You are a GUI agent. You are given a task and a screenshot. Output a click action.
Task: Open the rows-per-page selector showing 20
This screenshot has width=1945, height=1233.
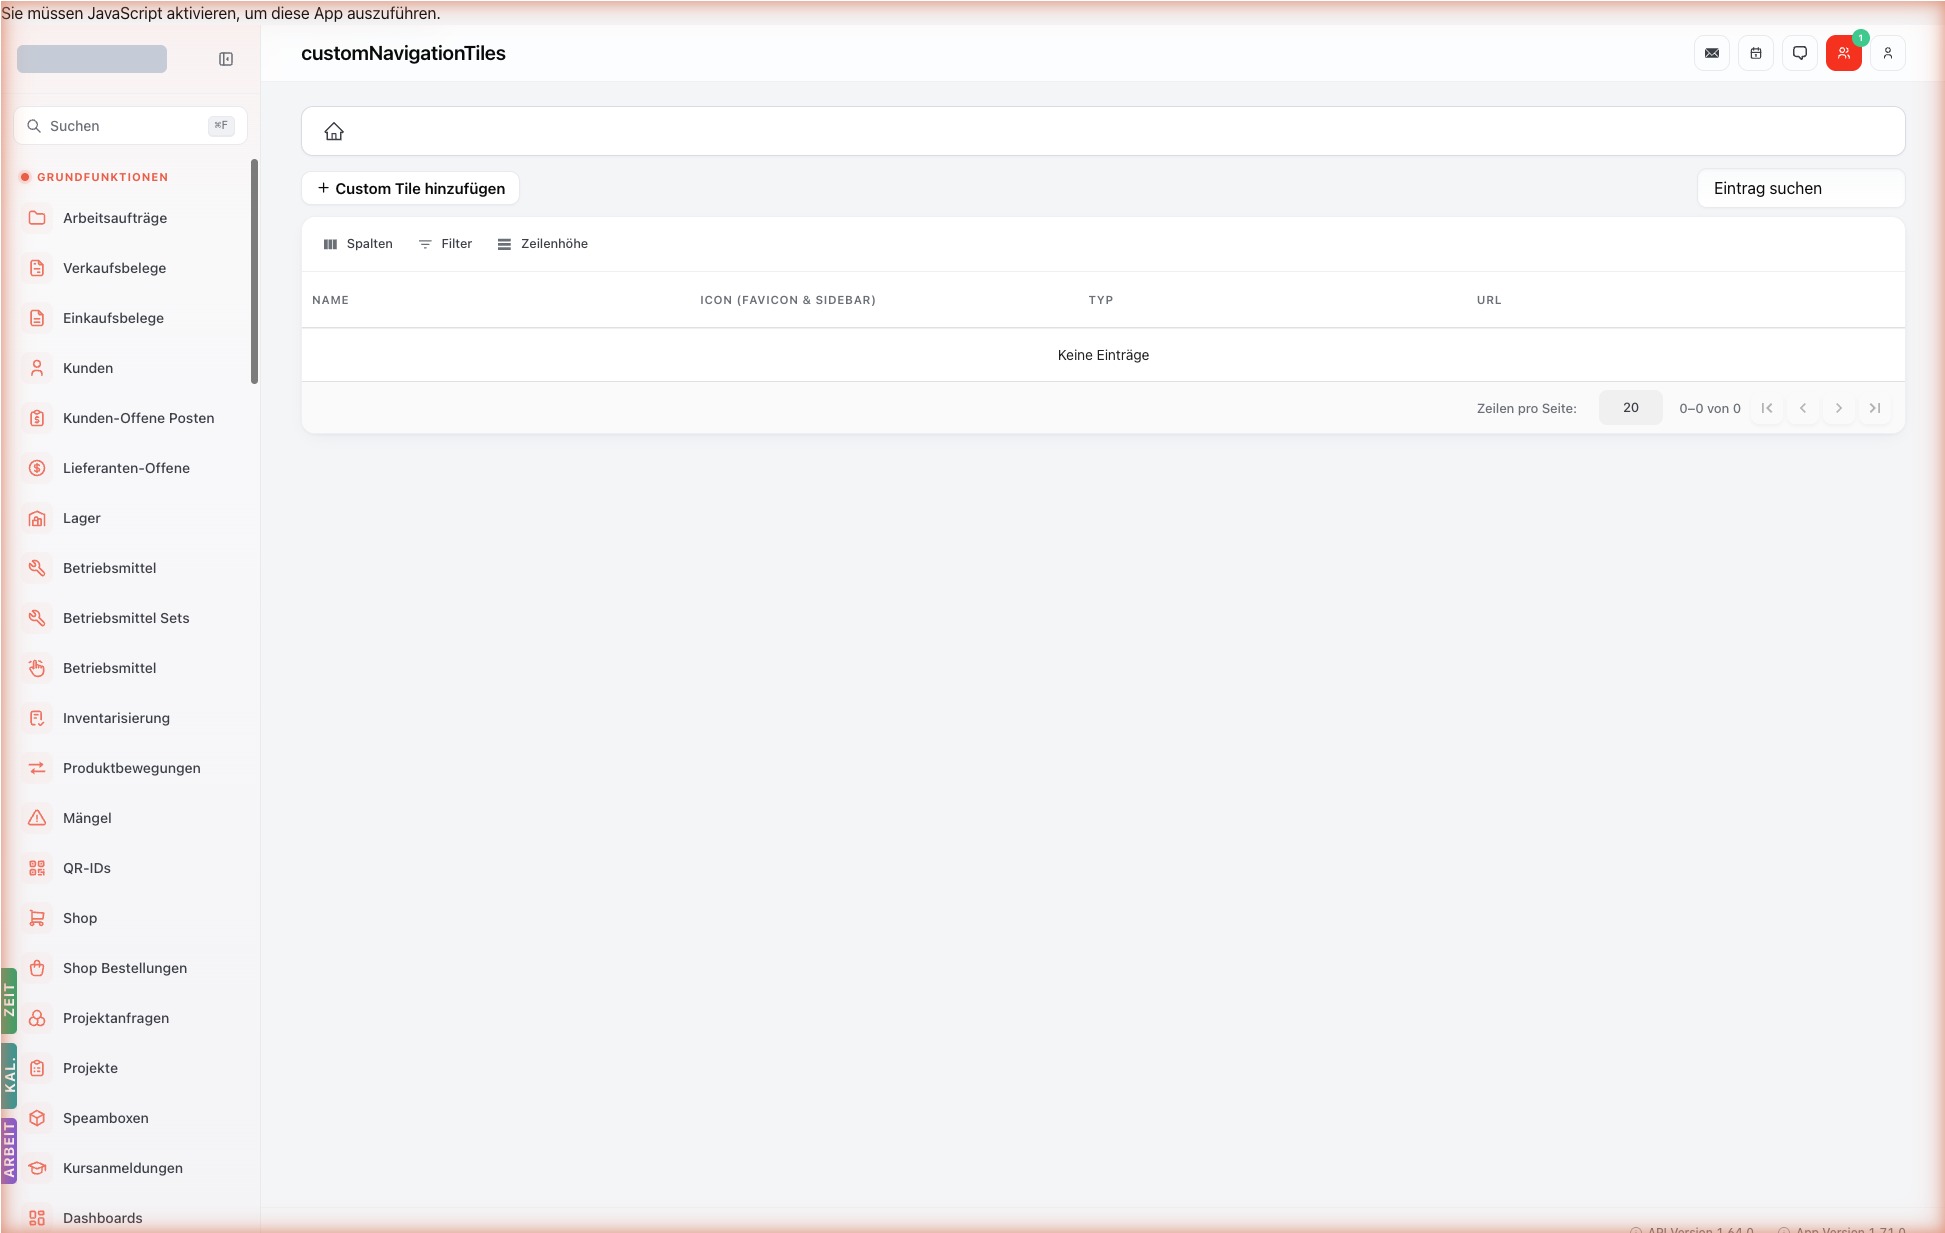click(x=1631, y=408)
